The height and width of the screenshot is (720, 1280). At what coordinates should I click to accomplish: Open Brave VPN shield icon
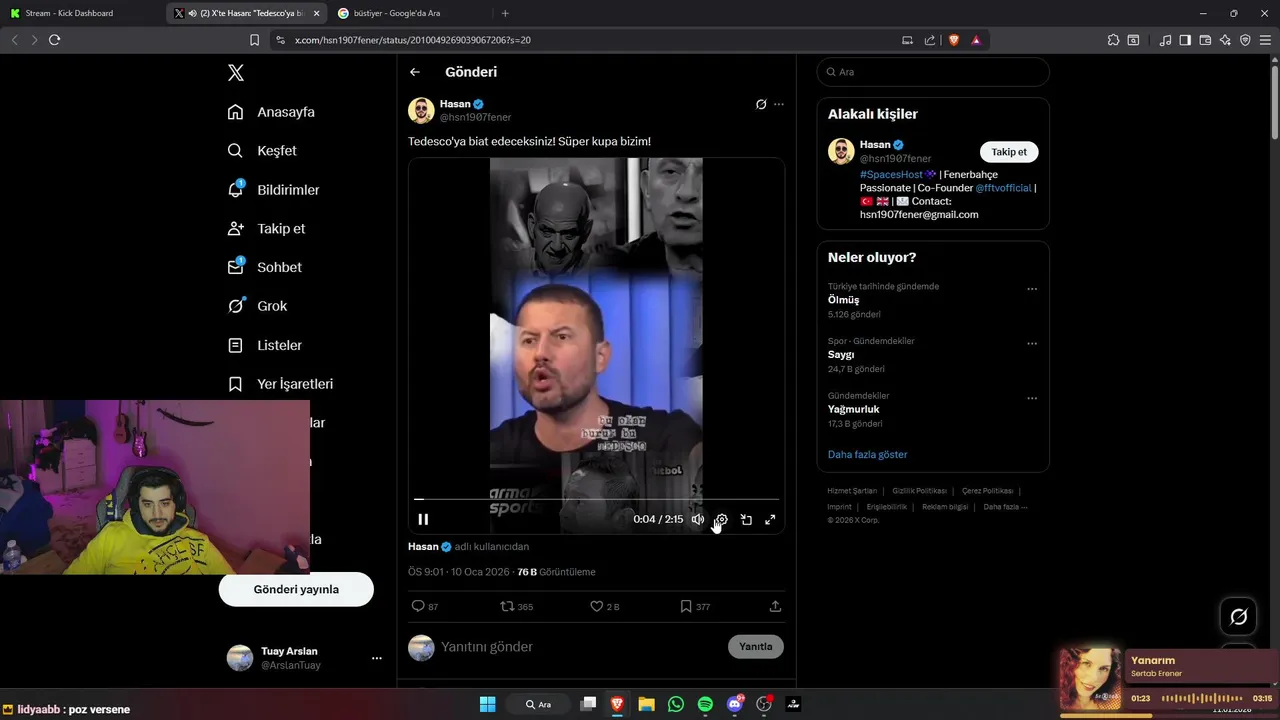tap(1245, 40)
